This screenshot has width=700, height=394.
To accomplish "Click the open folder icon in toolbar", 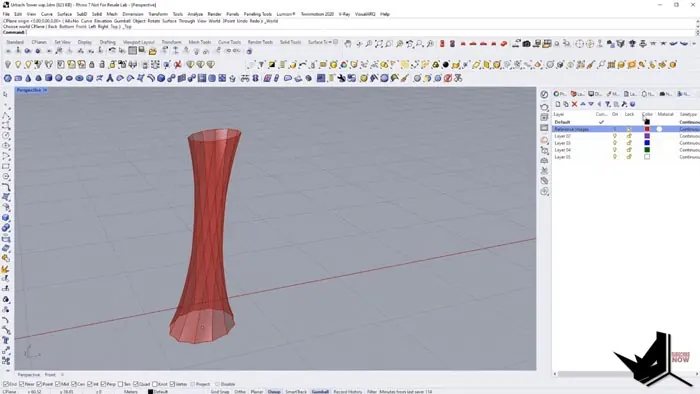I will click(153, 51).
